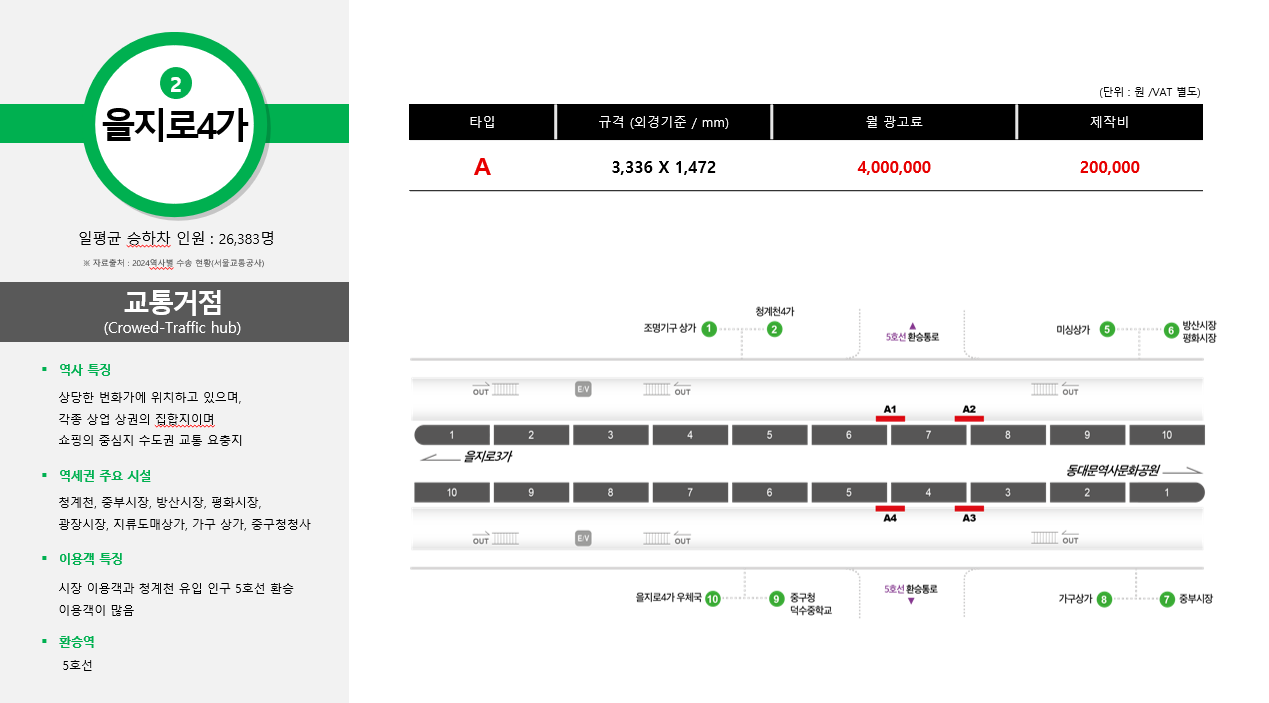Click the 제작비 column header
This screenshot has height=703, width=1269.
pyautogui.click(x=1110, y=122)
